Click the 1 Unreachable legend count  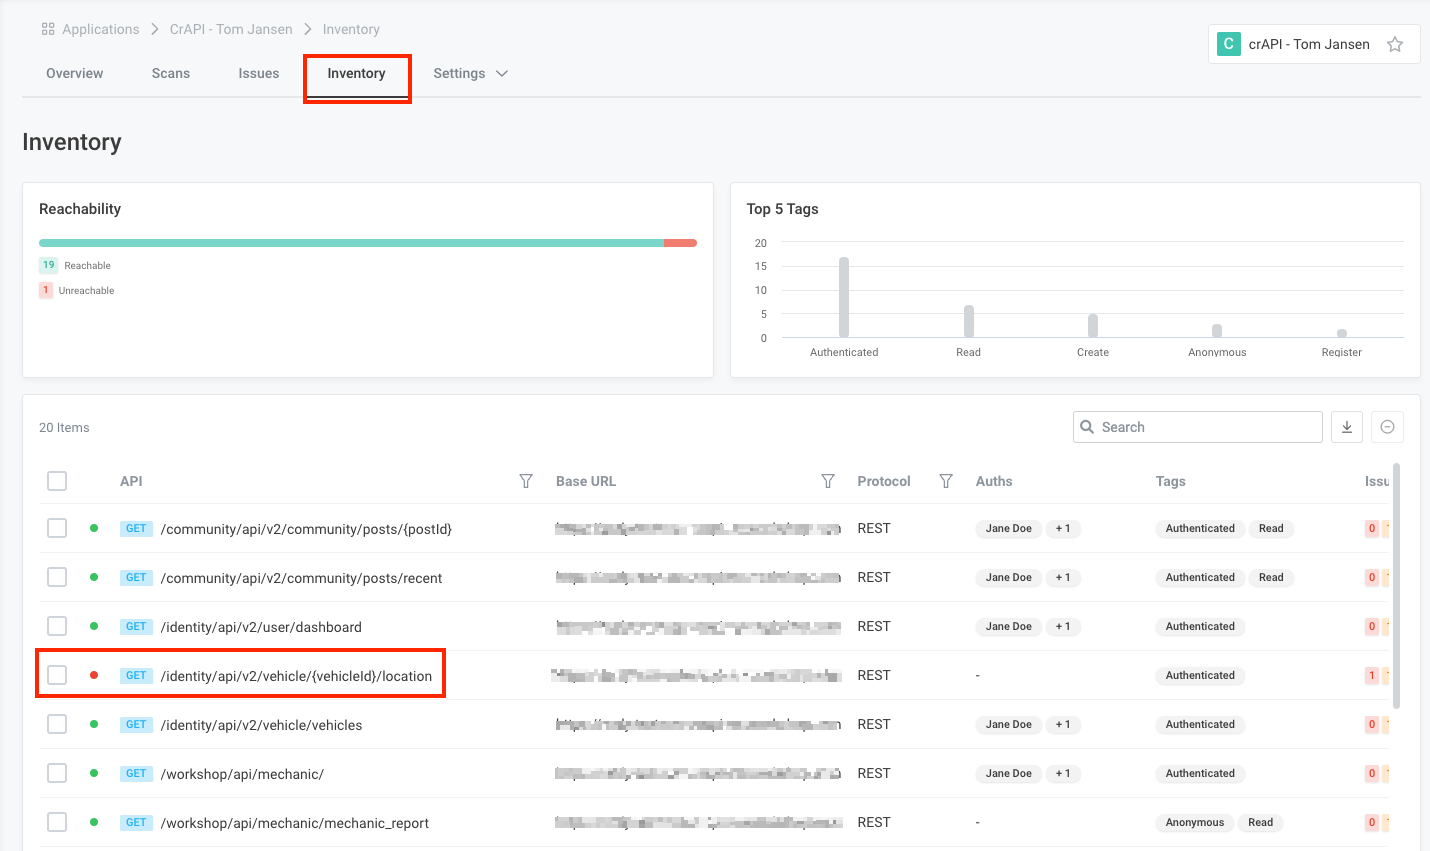(x=45, y=290)
